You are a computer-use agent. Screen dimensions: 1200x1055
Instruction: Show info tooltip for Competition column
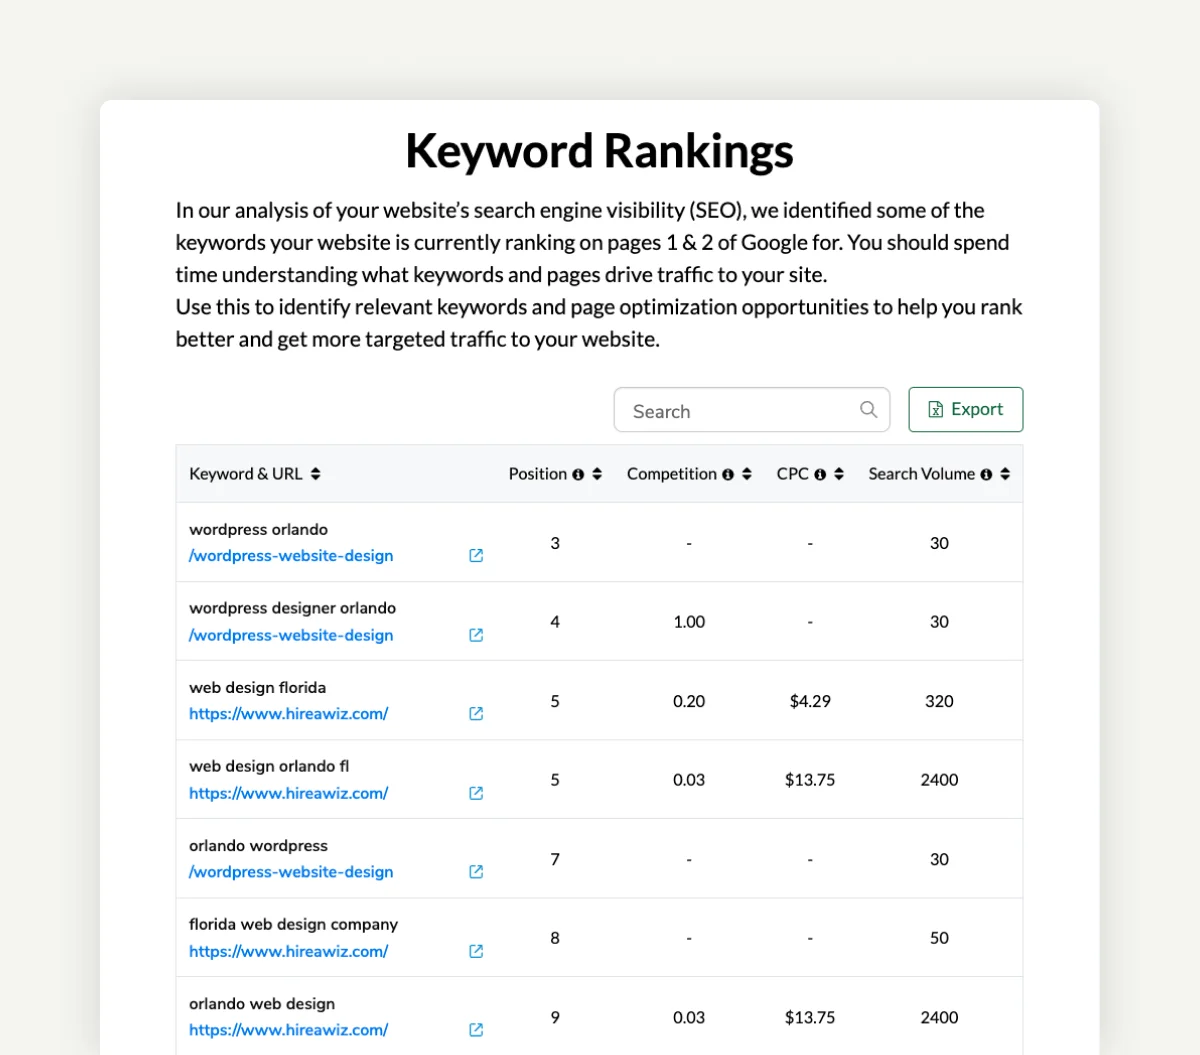pos(728,475)
